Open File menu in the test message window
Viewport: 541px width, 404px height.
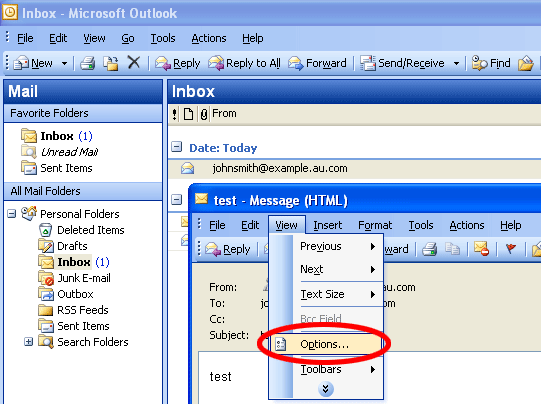[217, 225]
